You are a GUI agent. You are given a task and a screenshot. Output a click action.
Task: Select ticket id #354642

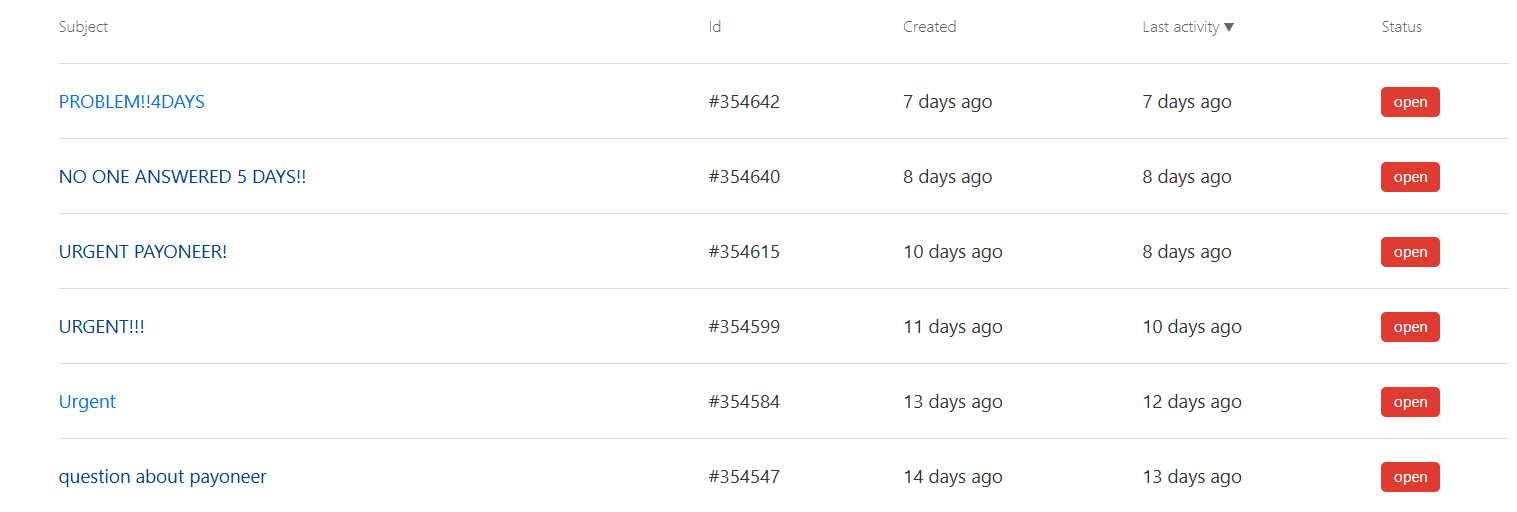click(x=744, y=102)
